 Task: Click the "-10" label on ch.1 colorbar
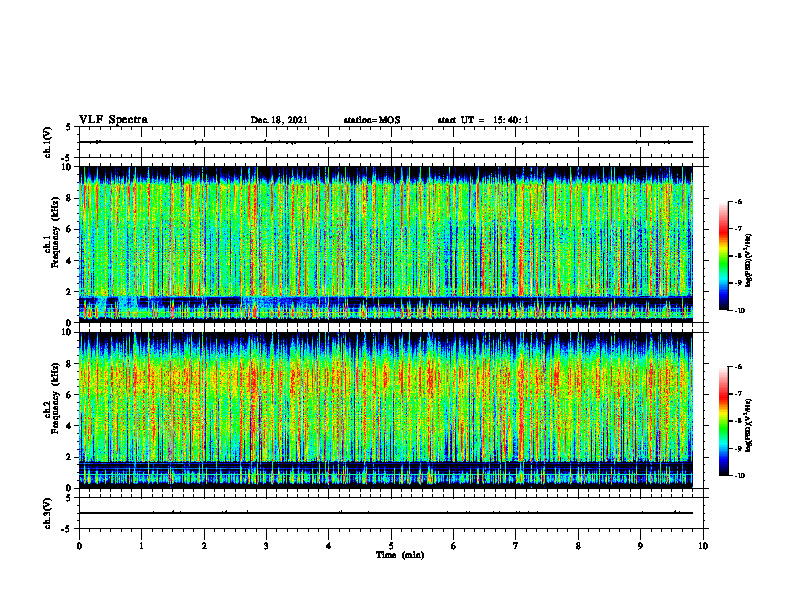[x=739, y=310]
